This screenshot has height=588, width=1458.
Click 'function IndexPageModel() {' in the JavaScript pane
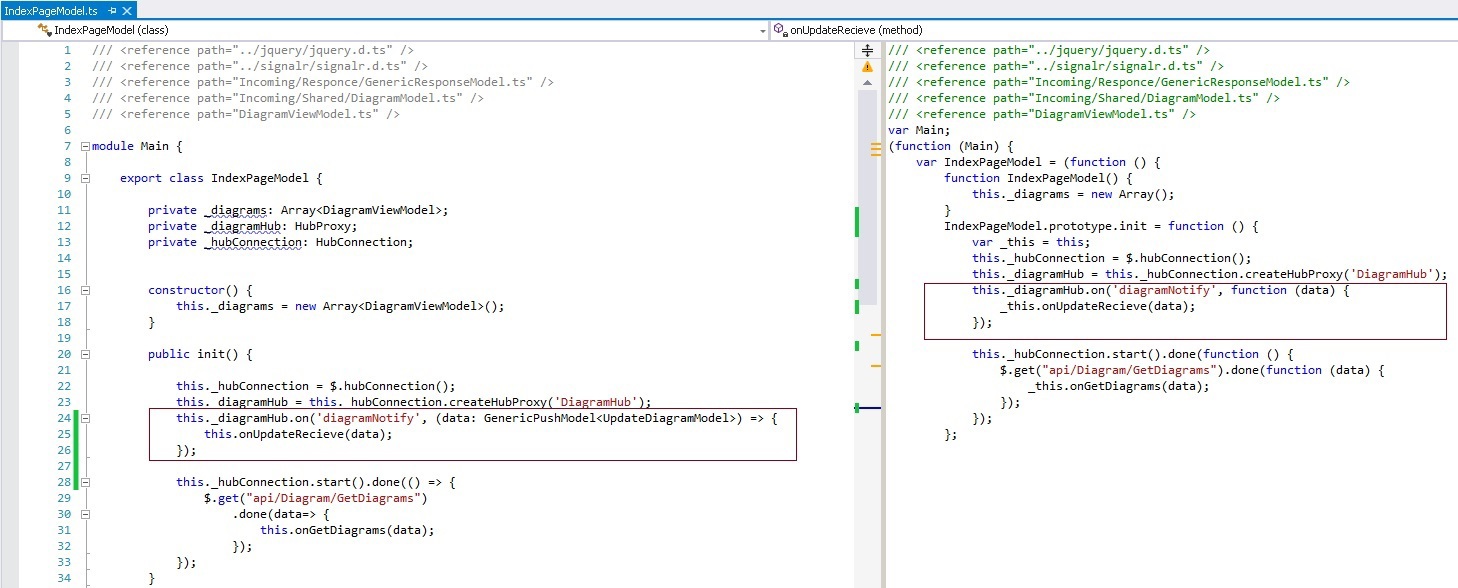1039,178
